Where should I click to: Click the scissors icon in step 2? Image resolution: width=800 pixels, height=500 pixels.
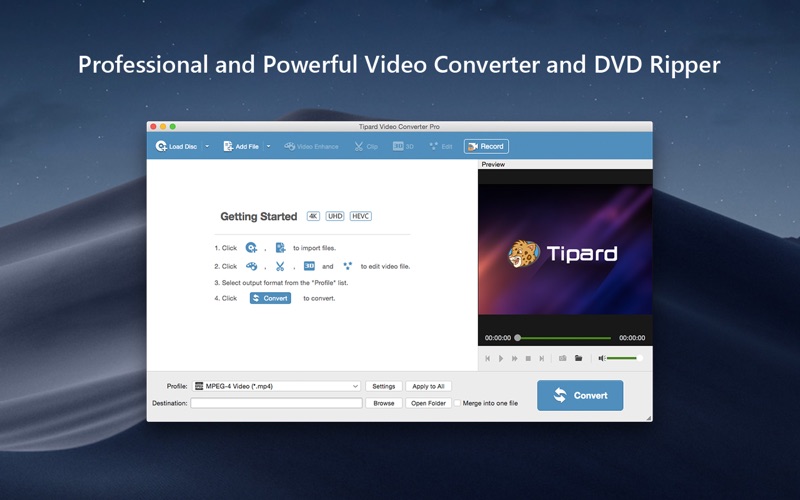tap(280, 266)
